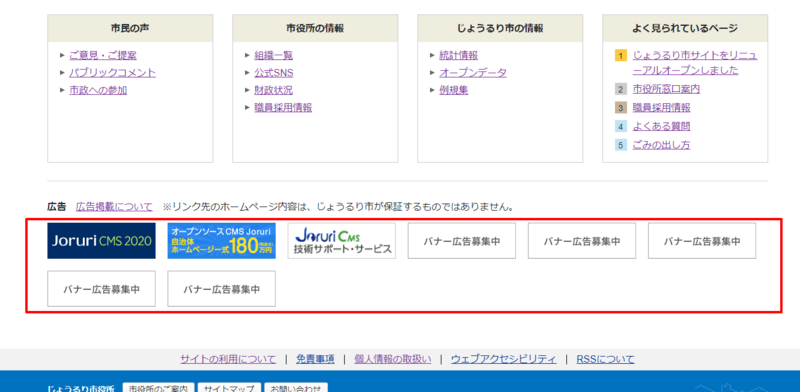Click the 市役所のご案内 button
The height and width of the screenshot is (392, 800).
click(159, 388)
